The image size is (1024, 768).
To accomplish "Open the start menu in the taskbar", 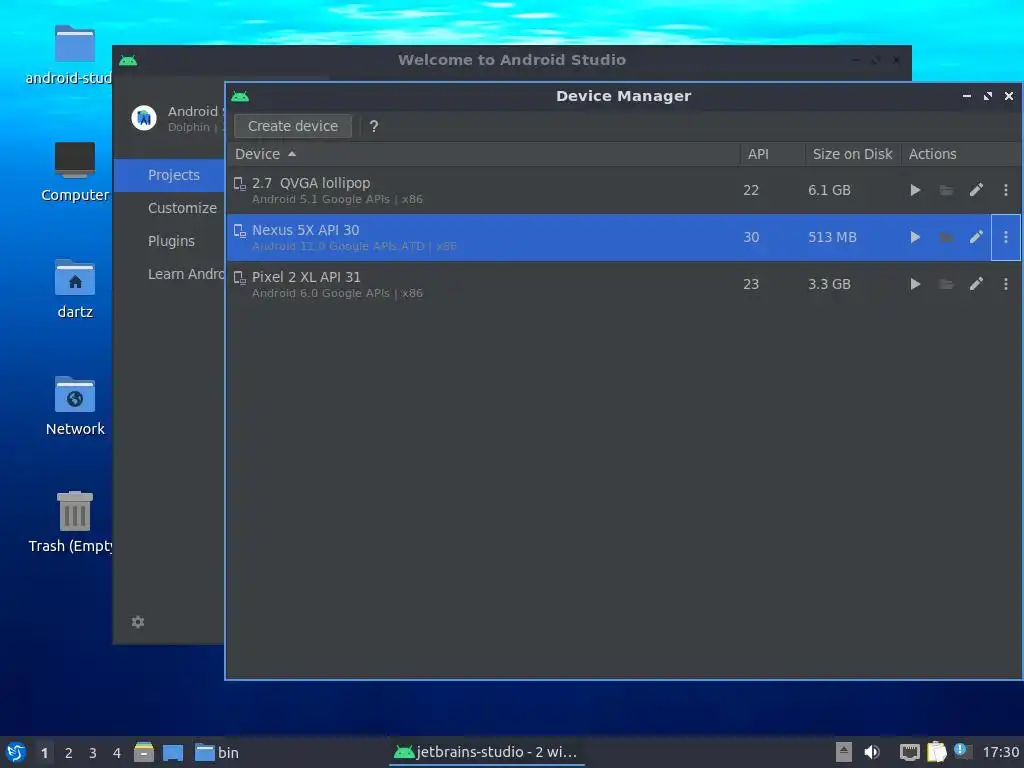I will [x=16, y=752].
